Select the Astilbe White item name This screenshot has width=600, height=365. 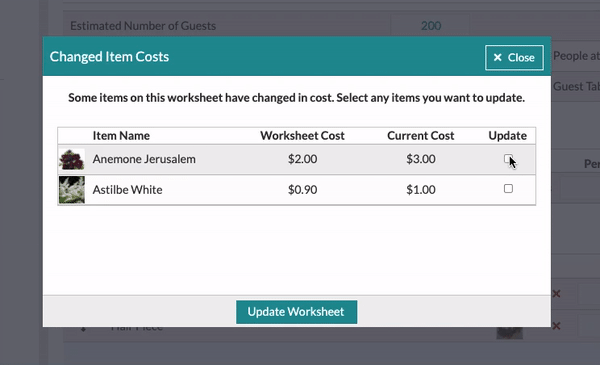[127, 189]
